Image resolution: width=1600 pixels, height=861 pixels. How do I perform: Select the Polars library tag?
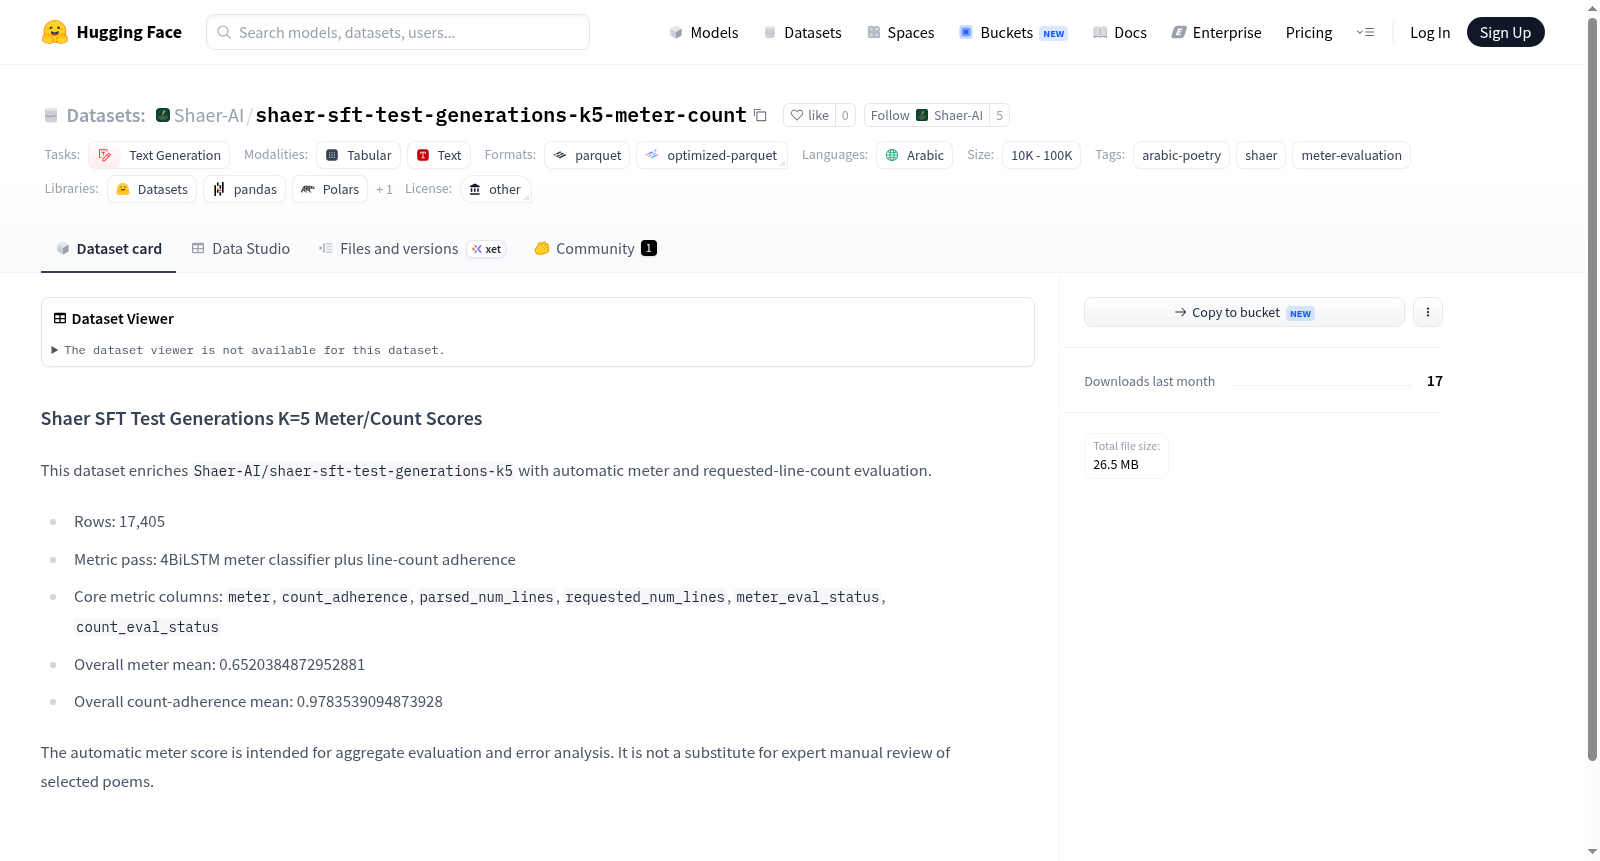[x=330, y=189]
